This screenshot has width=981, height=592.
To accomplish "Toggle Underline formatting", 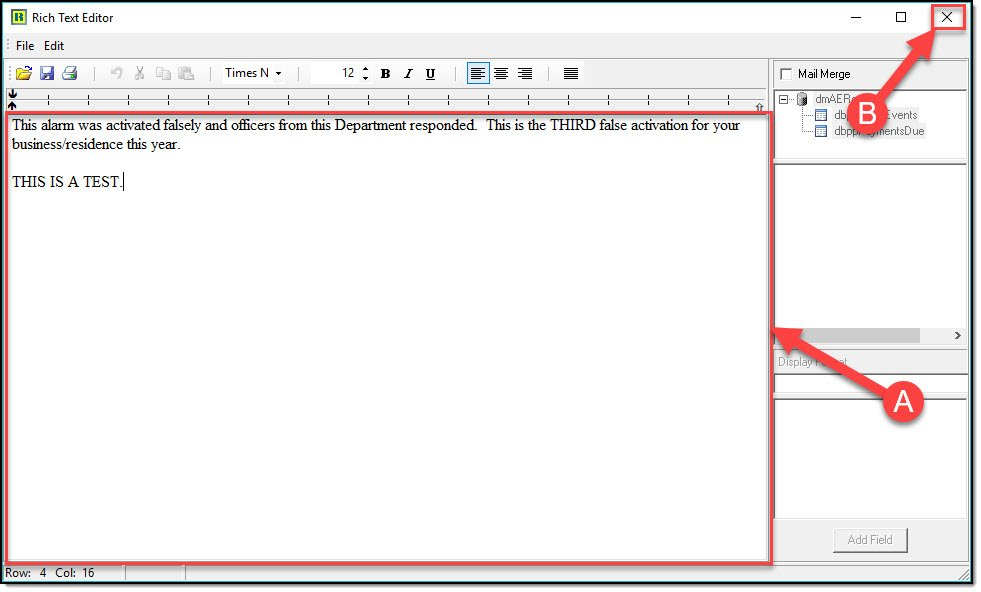I will point(430,73).
